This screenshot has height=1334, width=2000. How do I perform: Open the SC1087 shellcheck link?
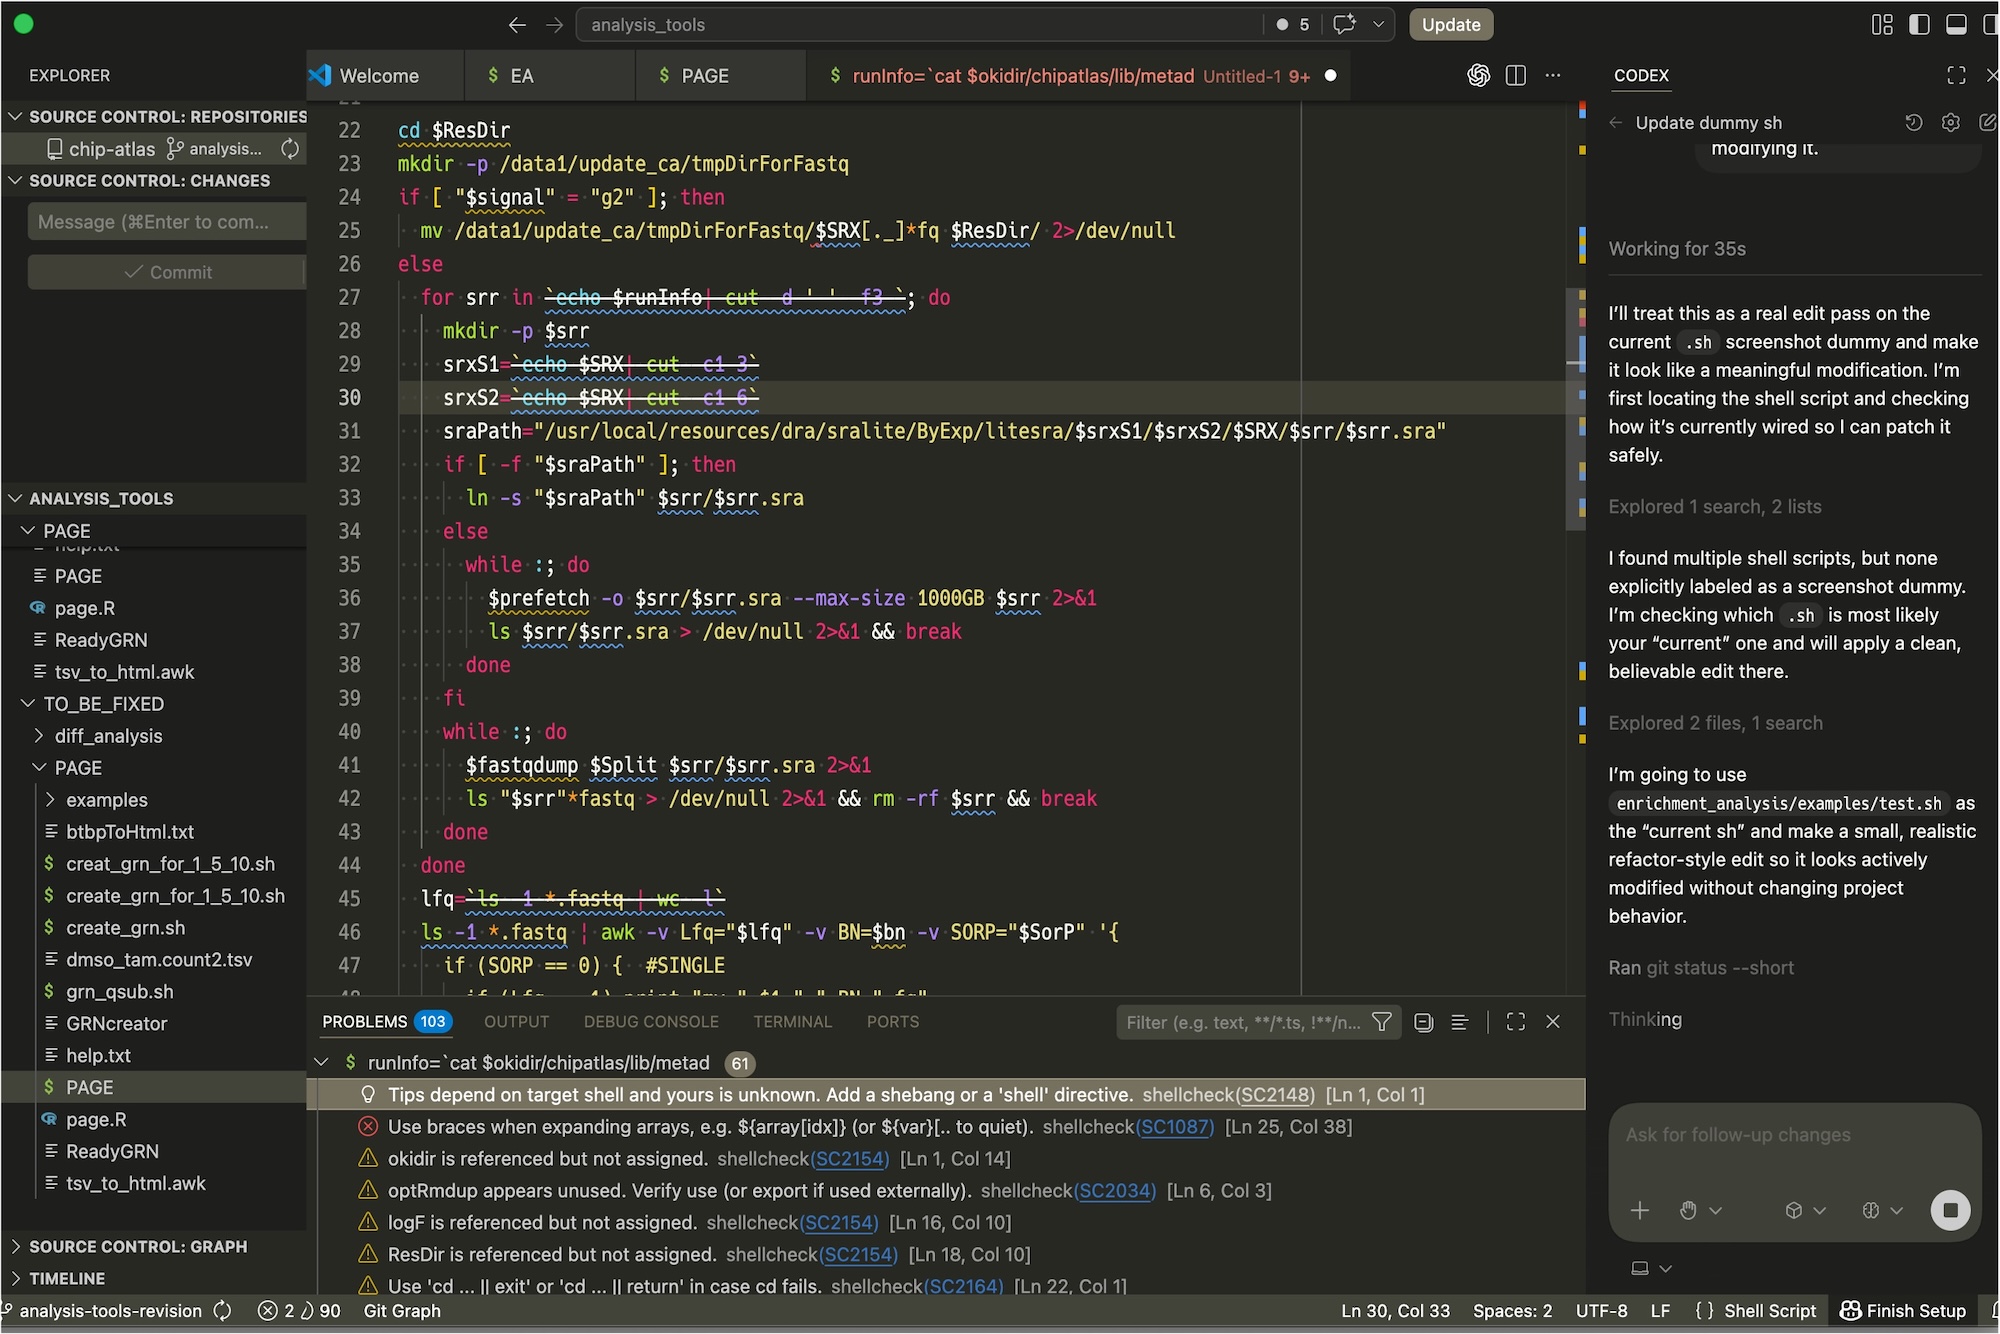[x=1175, y=1126]
